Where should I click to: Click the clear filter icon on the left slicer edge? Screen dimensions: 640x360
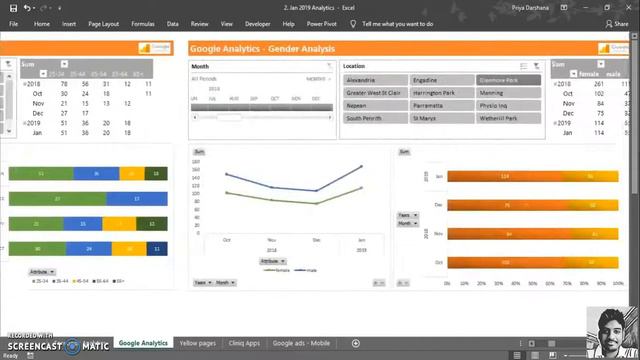[x=8, y=64]
